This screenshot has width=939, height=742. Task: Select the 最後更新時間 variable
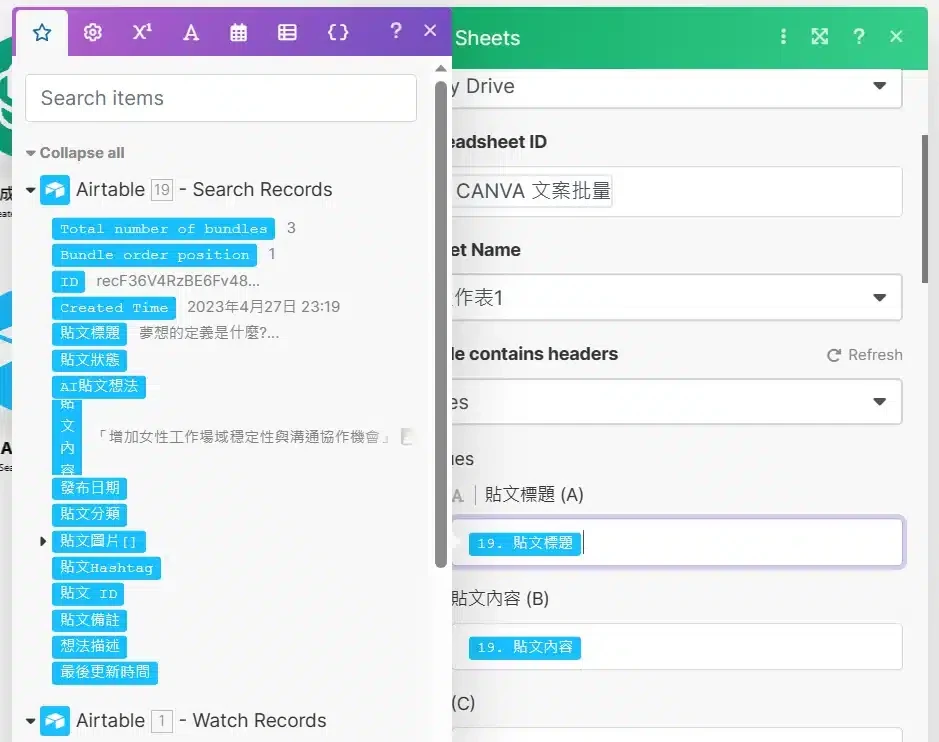(105, 672)
